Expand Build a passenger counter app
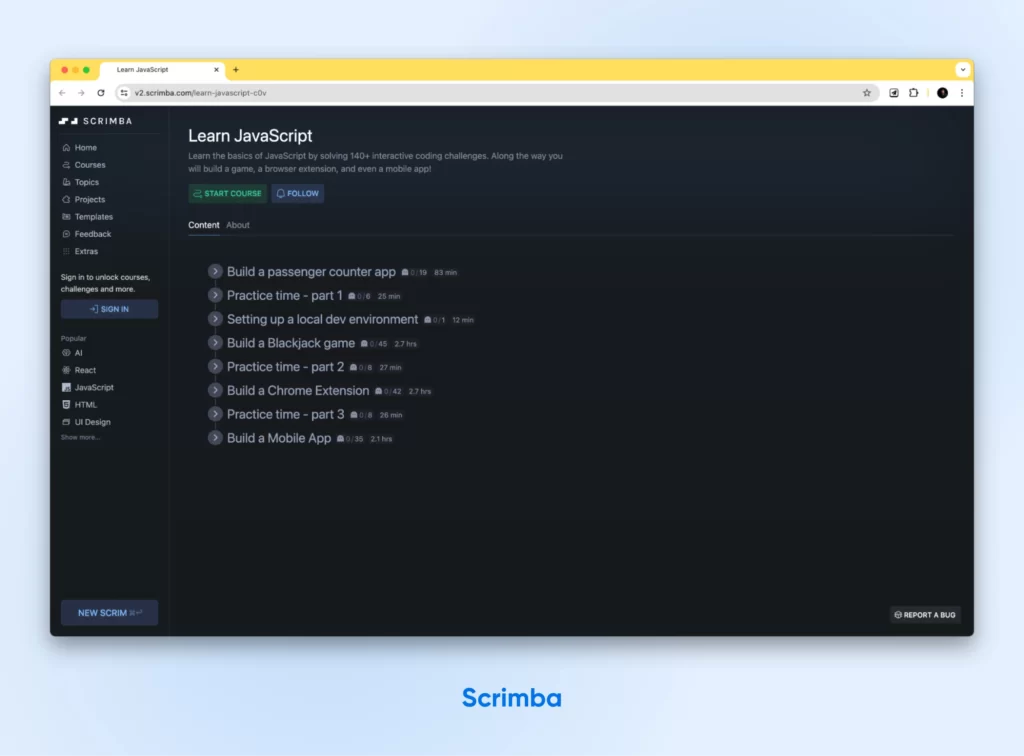The width and height of the screenshot is (1024, 756). (215, 272)
